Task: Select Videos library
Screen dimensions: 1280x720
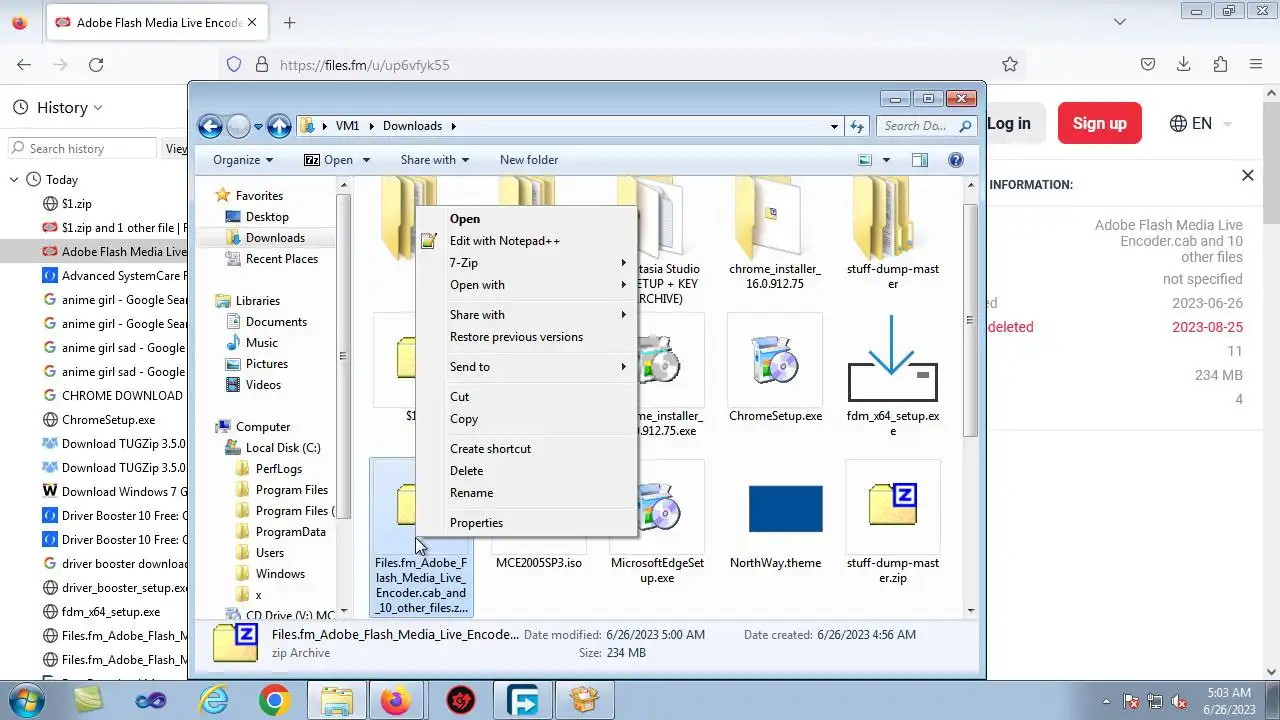Action: 263,385
